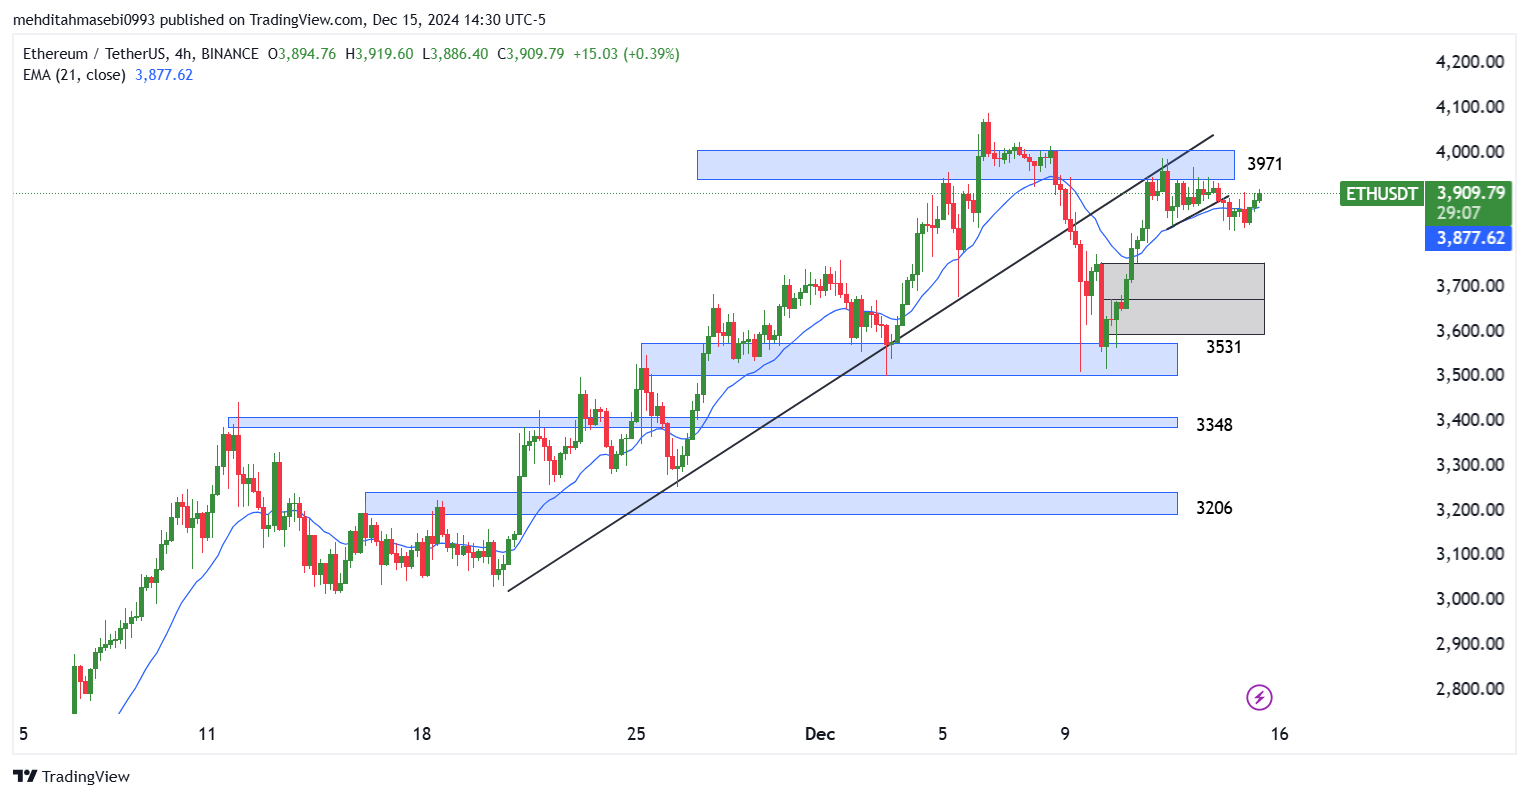
Task: Click the EMA (21, close) indicator legend
Action: click(x=74, y=75)
